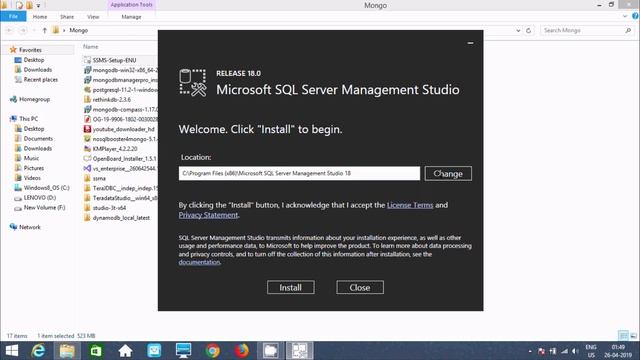The image size is (640, 360).
Task: Open the Share ribbon tab
Action: (67, 17)
